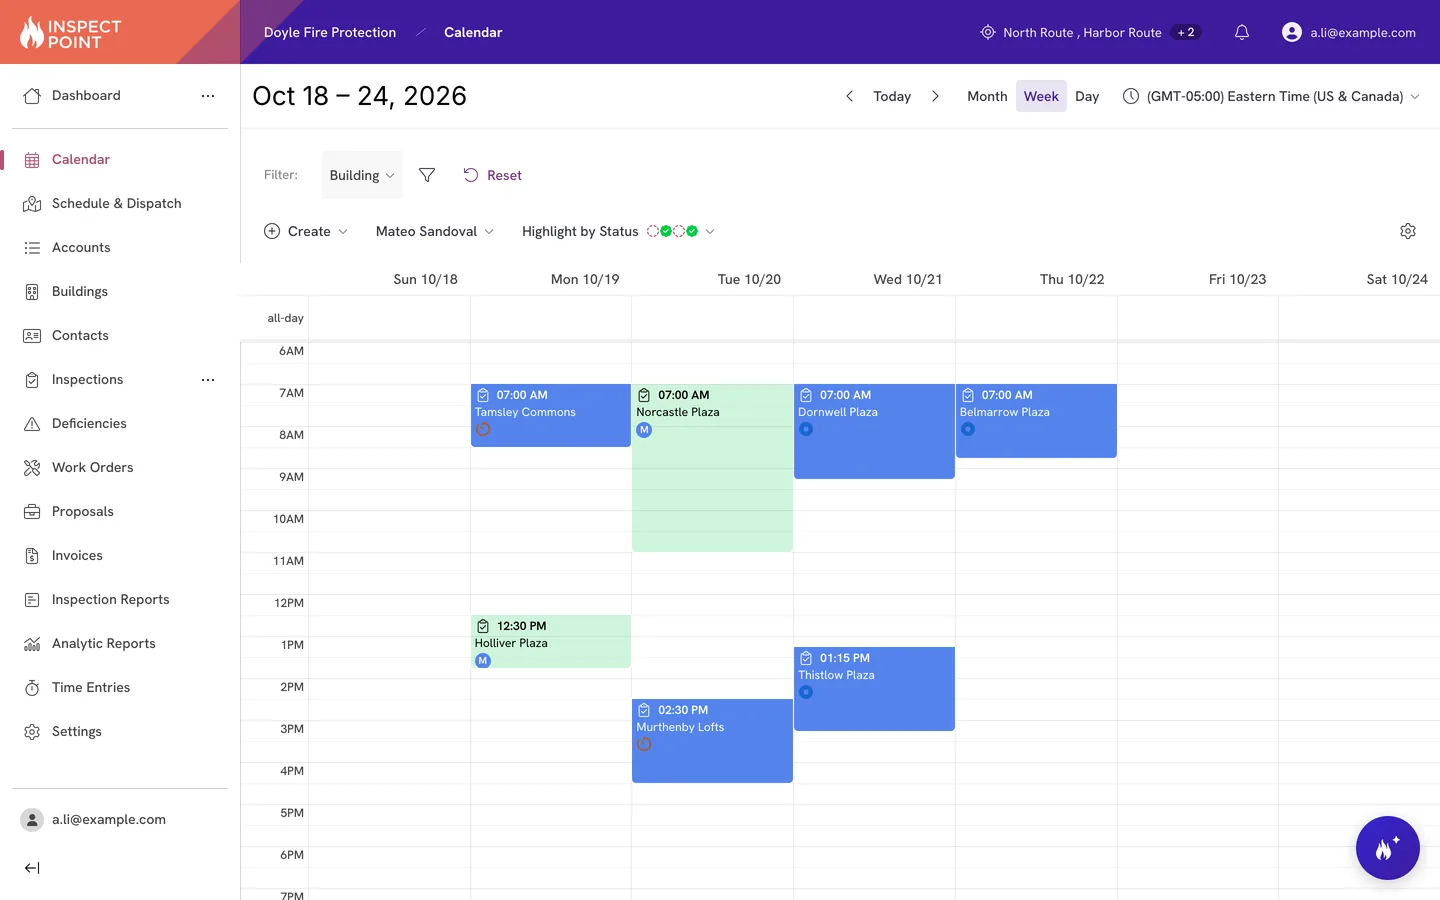The width and height of the screenshot is (1440, 900).
Task: Open the notifications bell
Action: tap(1242, 32)
